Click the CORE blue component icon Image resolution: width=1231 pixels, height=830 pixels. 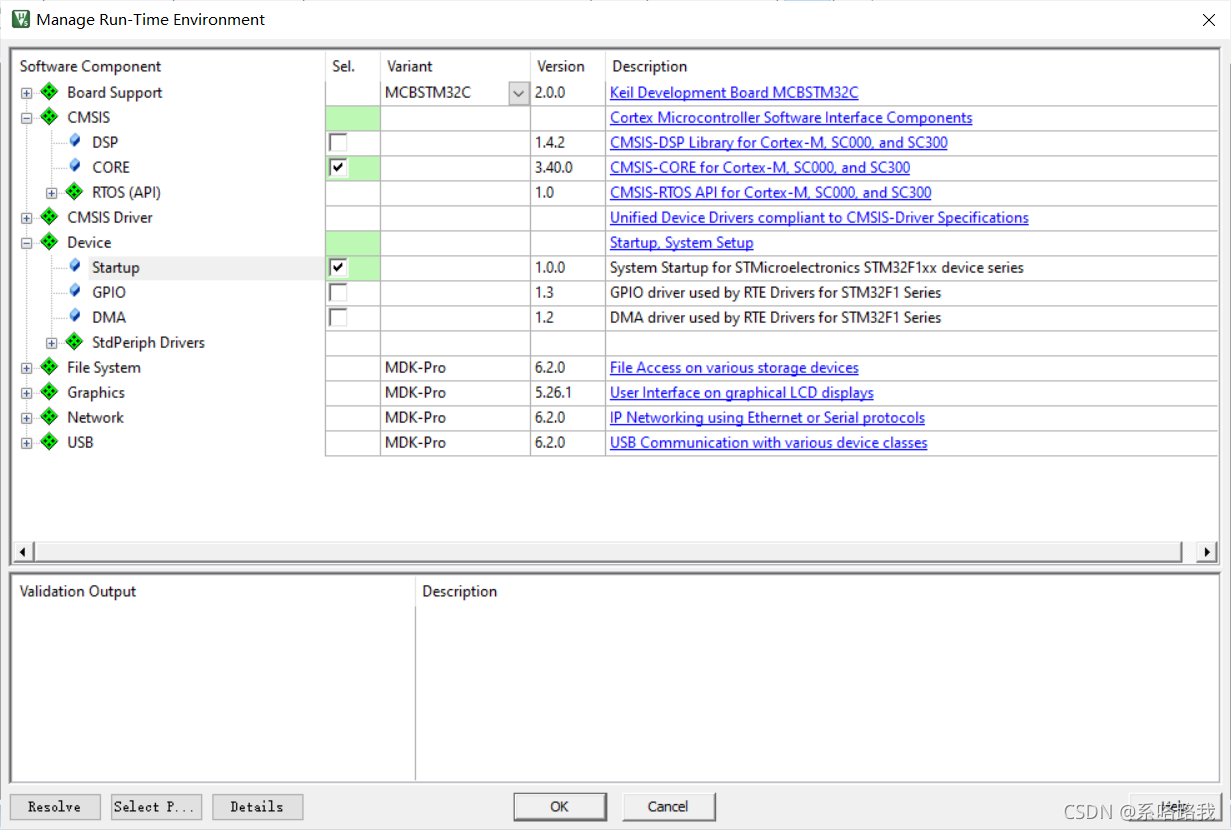[75, 166]
